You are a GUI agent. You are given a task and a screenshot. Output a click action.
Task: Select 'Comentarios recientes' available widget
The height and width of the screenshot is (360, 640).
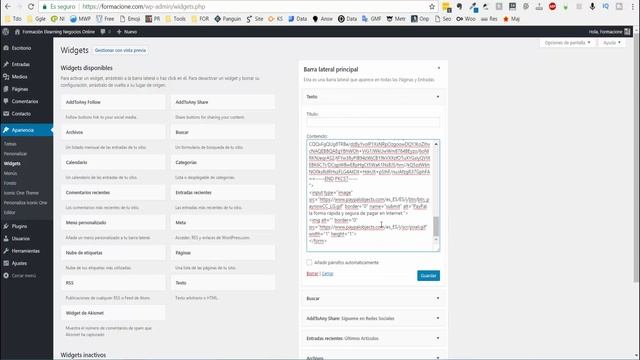pyautogui.click(x=113, y=192)
